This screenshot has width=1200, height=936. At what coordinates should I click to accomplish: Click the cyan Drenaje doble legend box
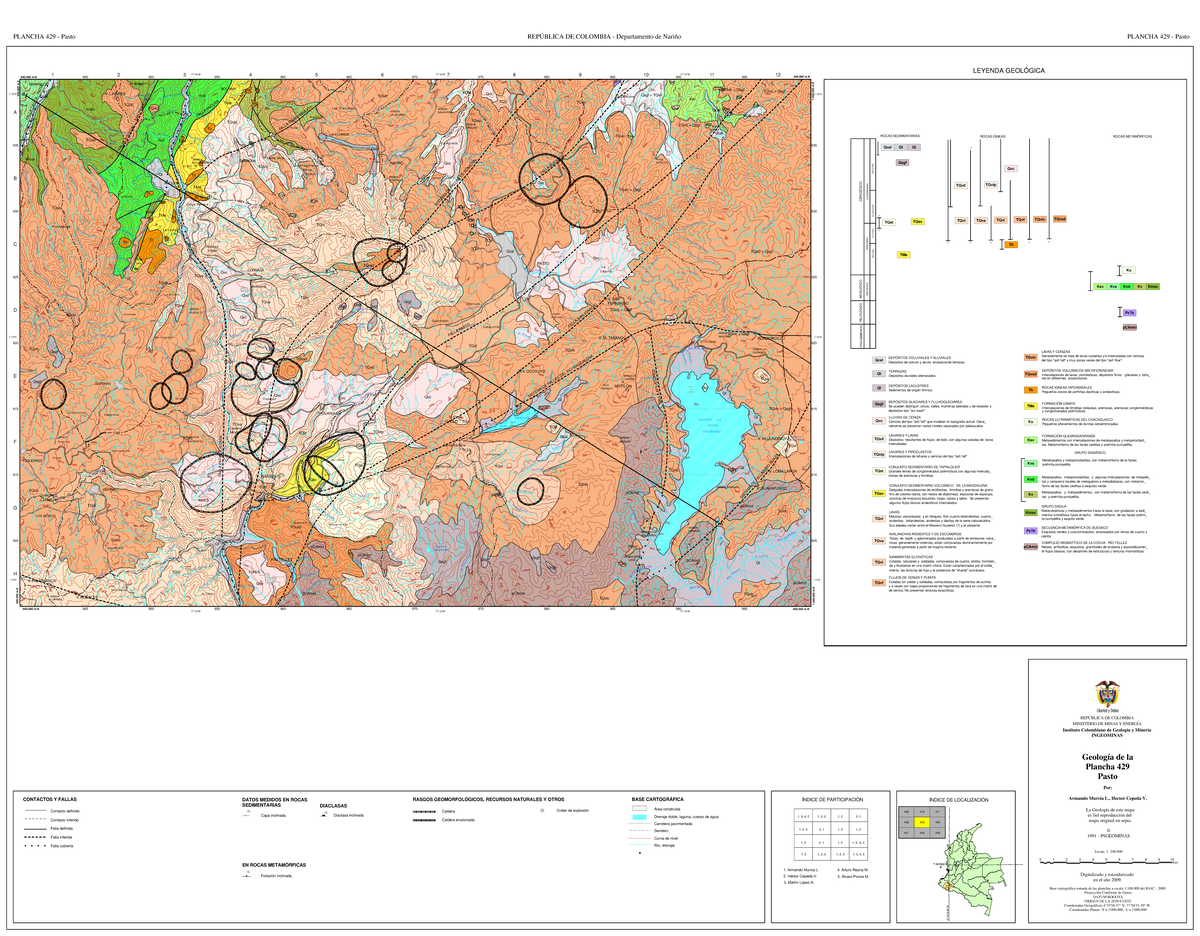point(640,819)
